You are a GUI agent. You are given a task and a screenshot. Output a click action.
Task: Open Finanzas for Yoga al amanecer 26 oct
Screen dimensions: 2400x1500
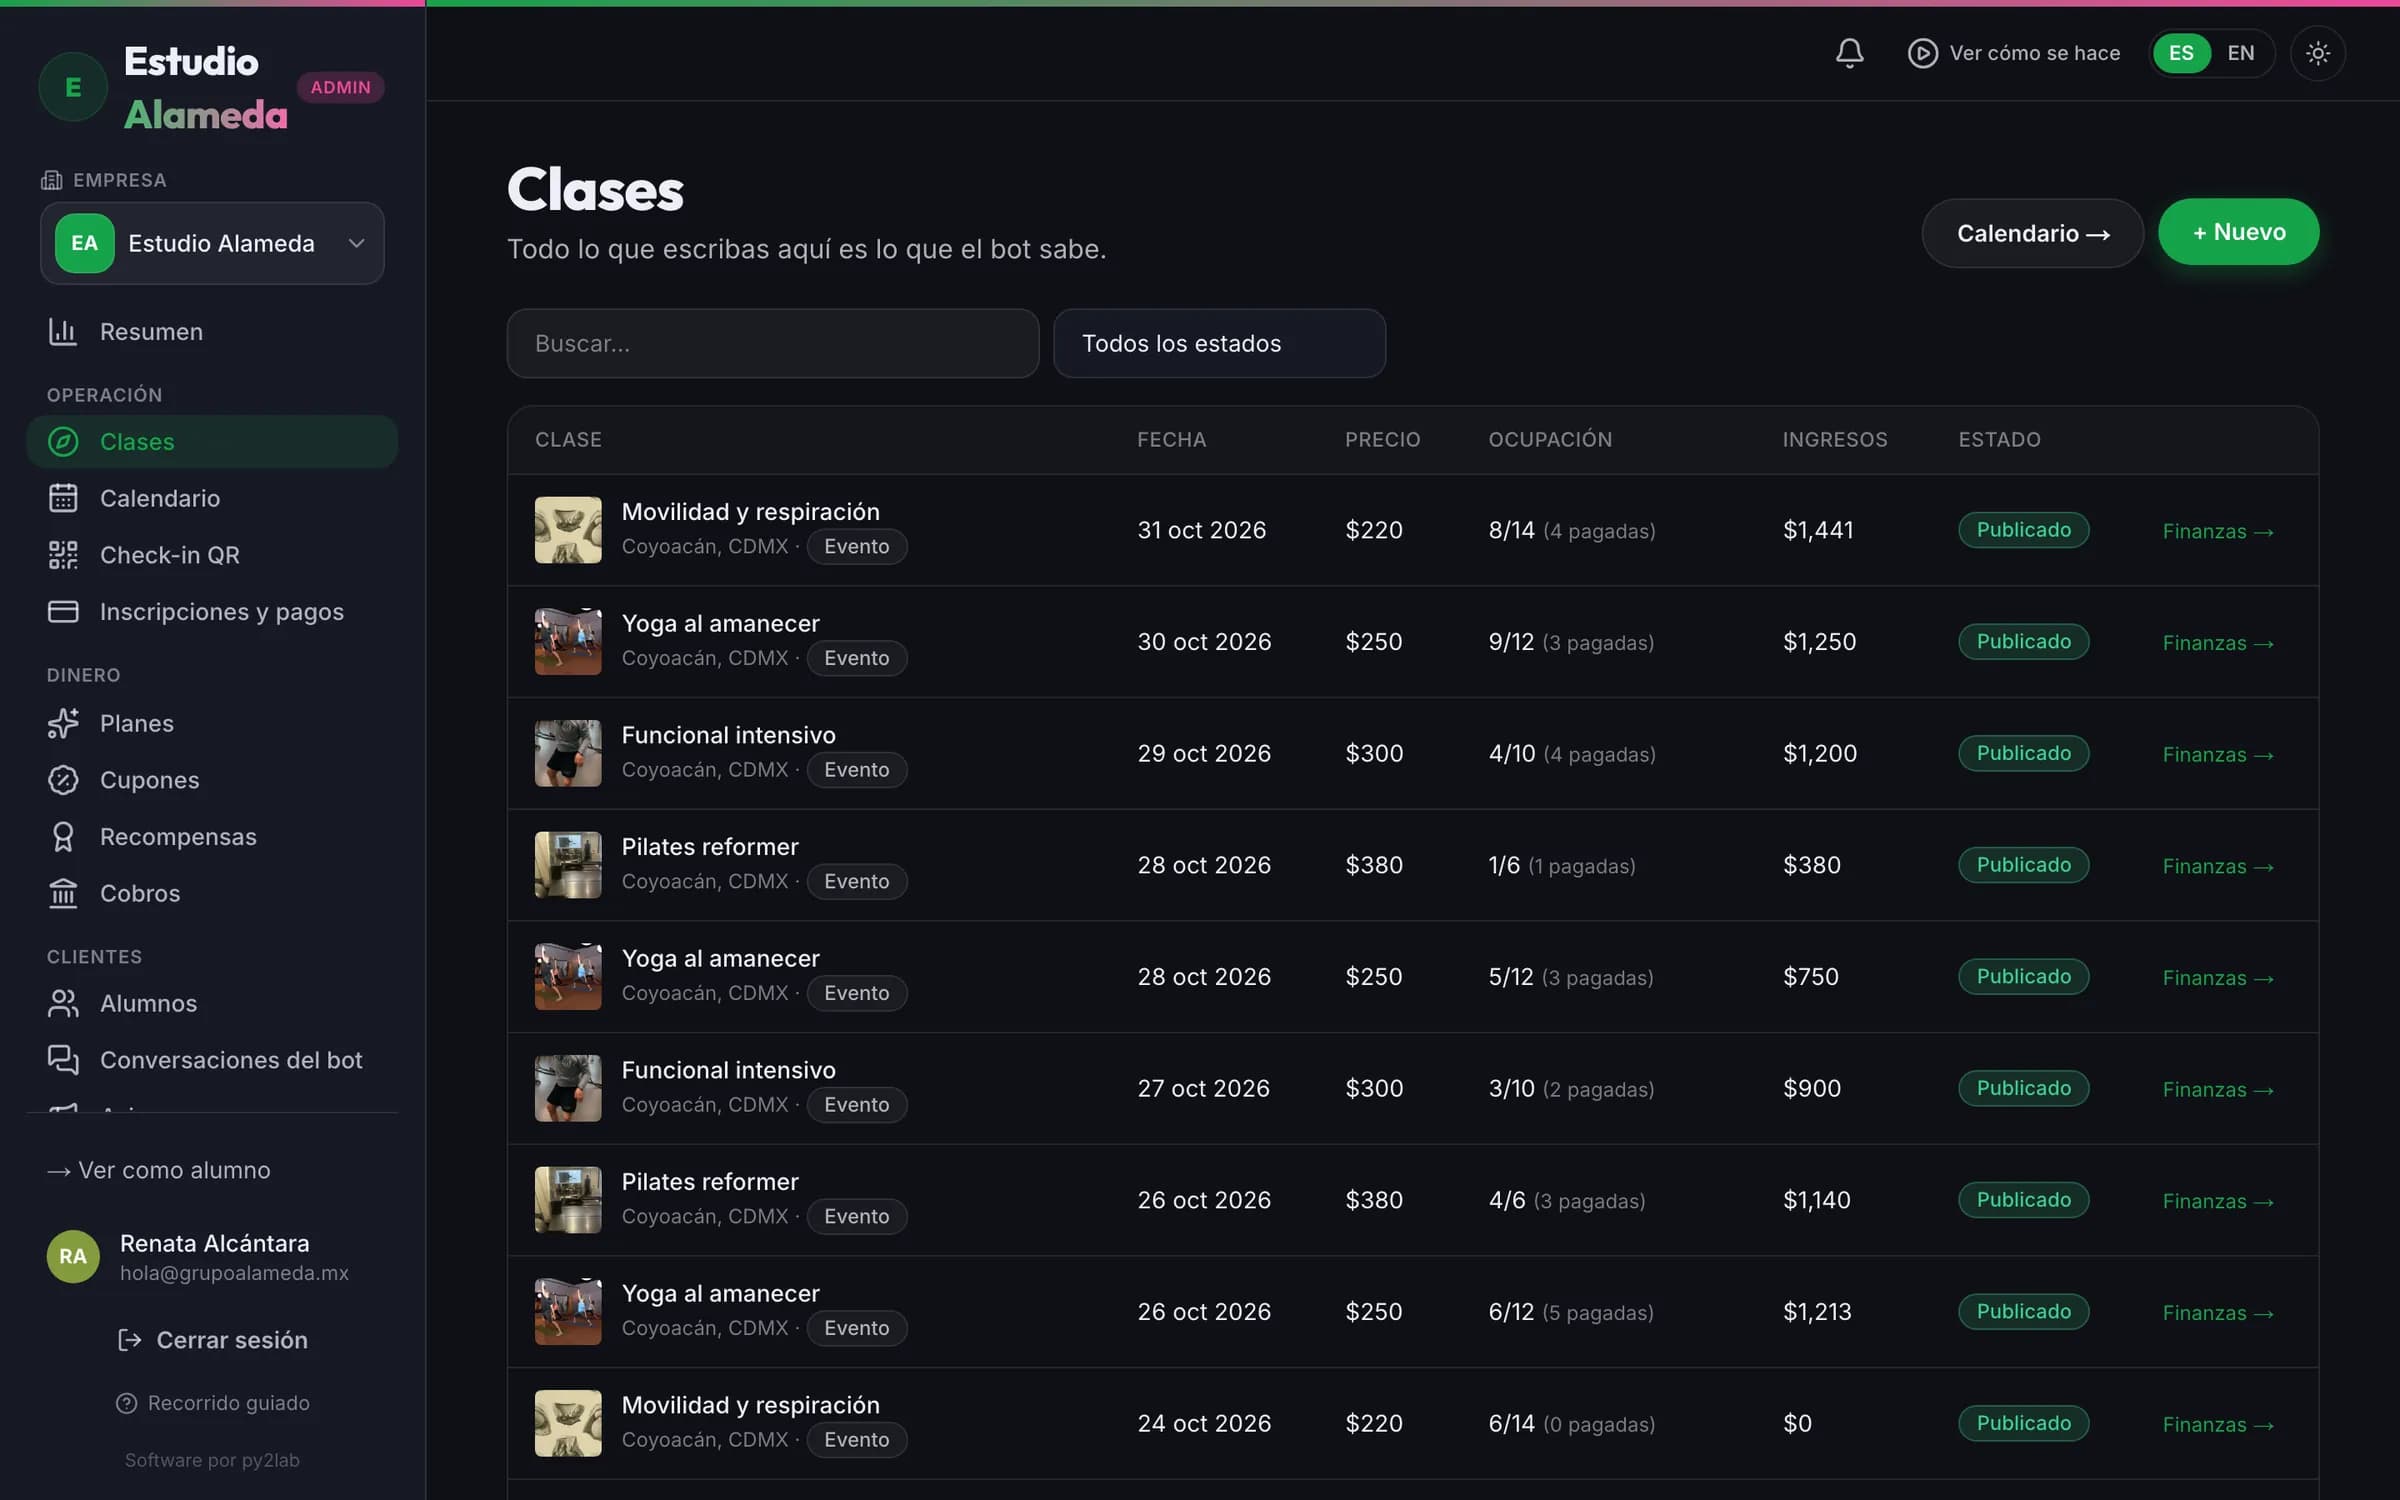point(2218,1313)
